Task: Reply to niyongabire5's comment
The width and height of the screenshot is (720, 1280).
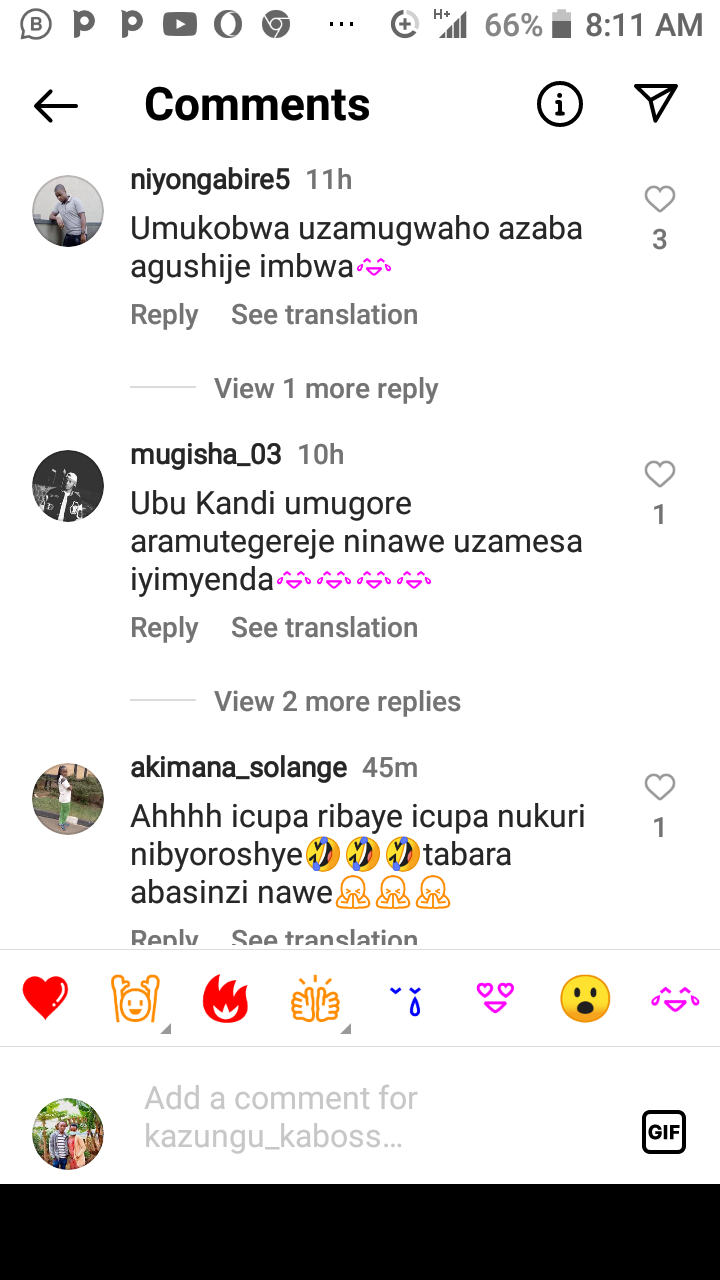Action: (x=164, y=315)
